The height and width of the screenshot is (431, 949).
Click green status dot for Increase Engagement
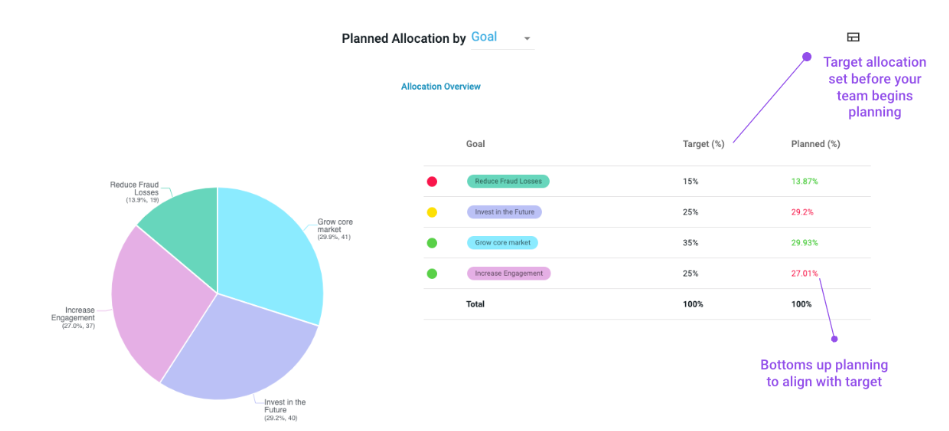(432, 274)
